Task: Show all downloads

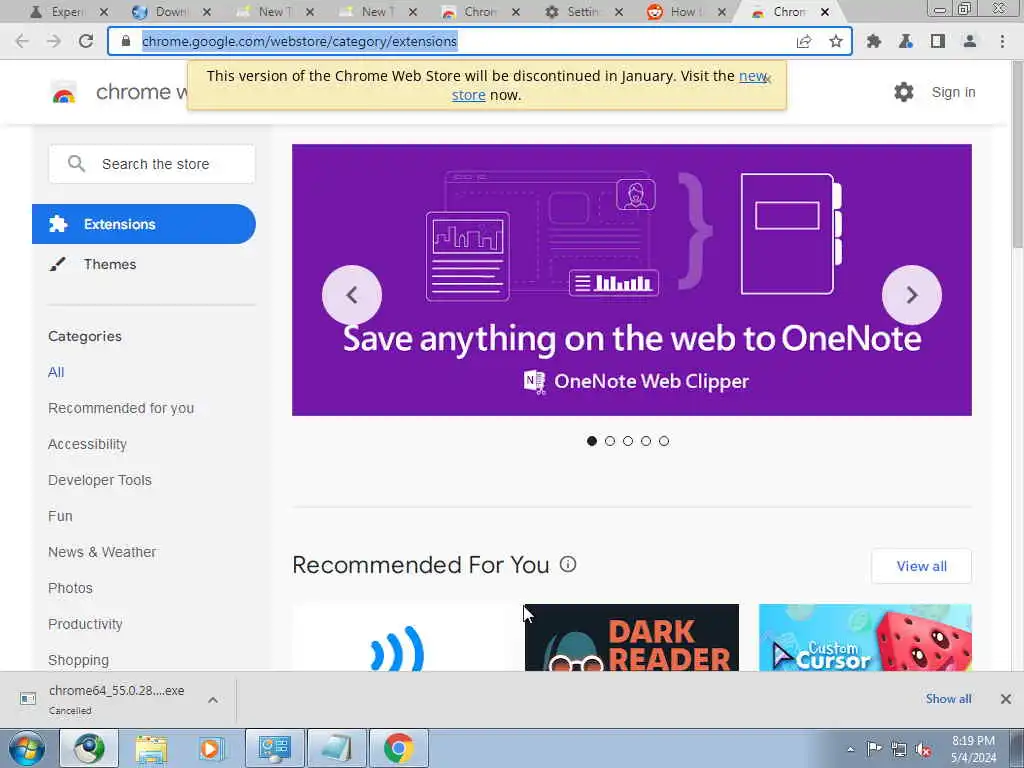Action: click(x=948, y=699)
